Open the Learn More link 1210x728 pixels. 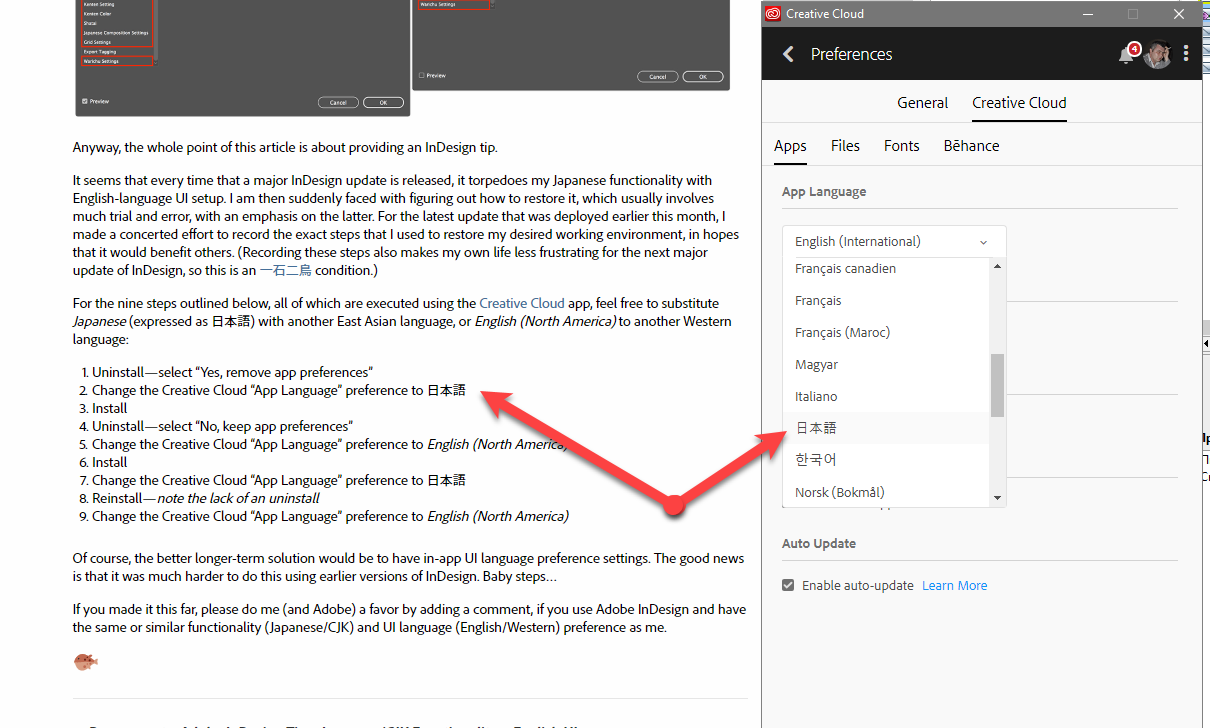(x=954, y=585)
